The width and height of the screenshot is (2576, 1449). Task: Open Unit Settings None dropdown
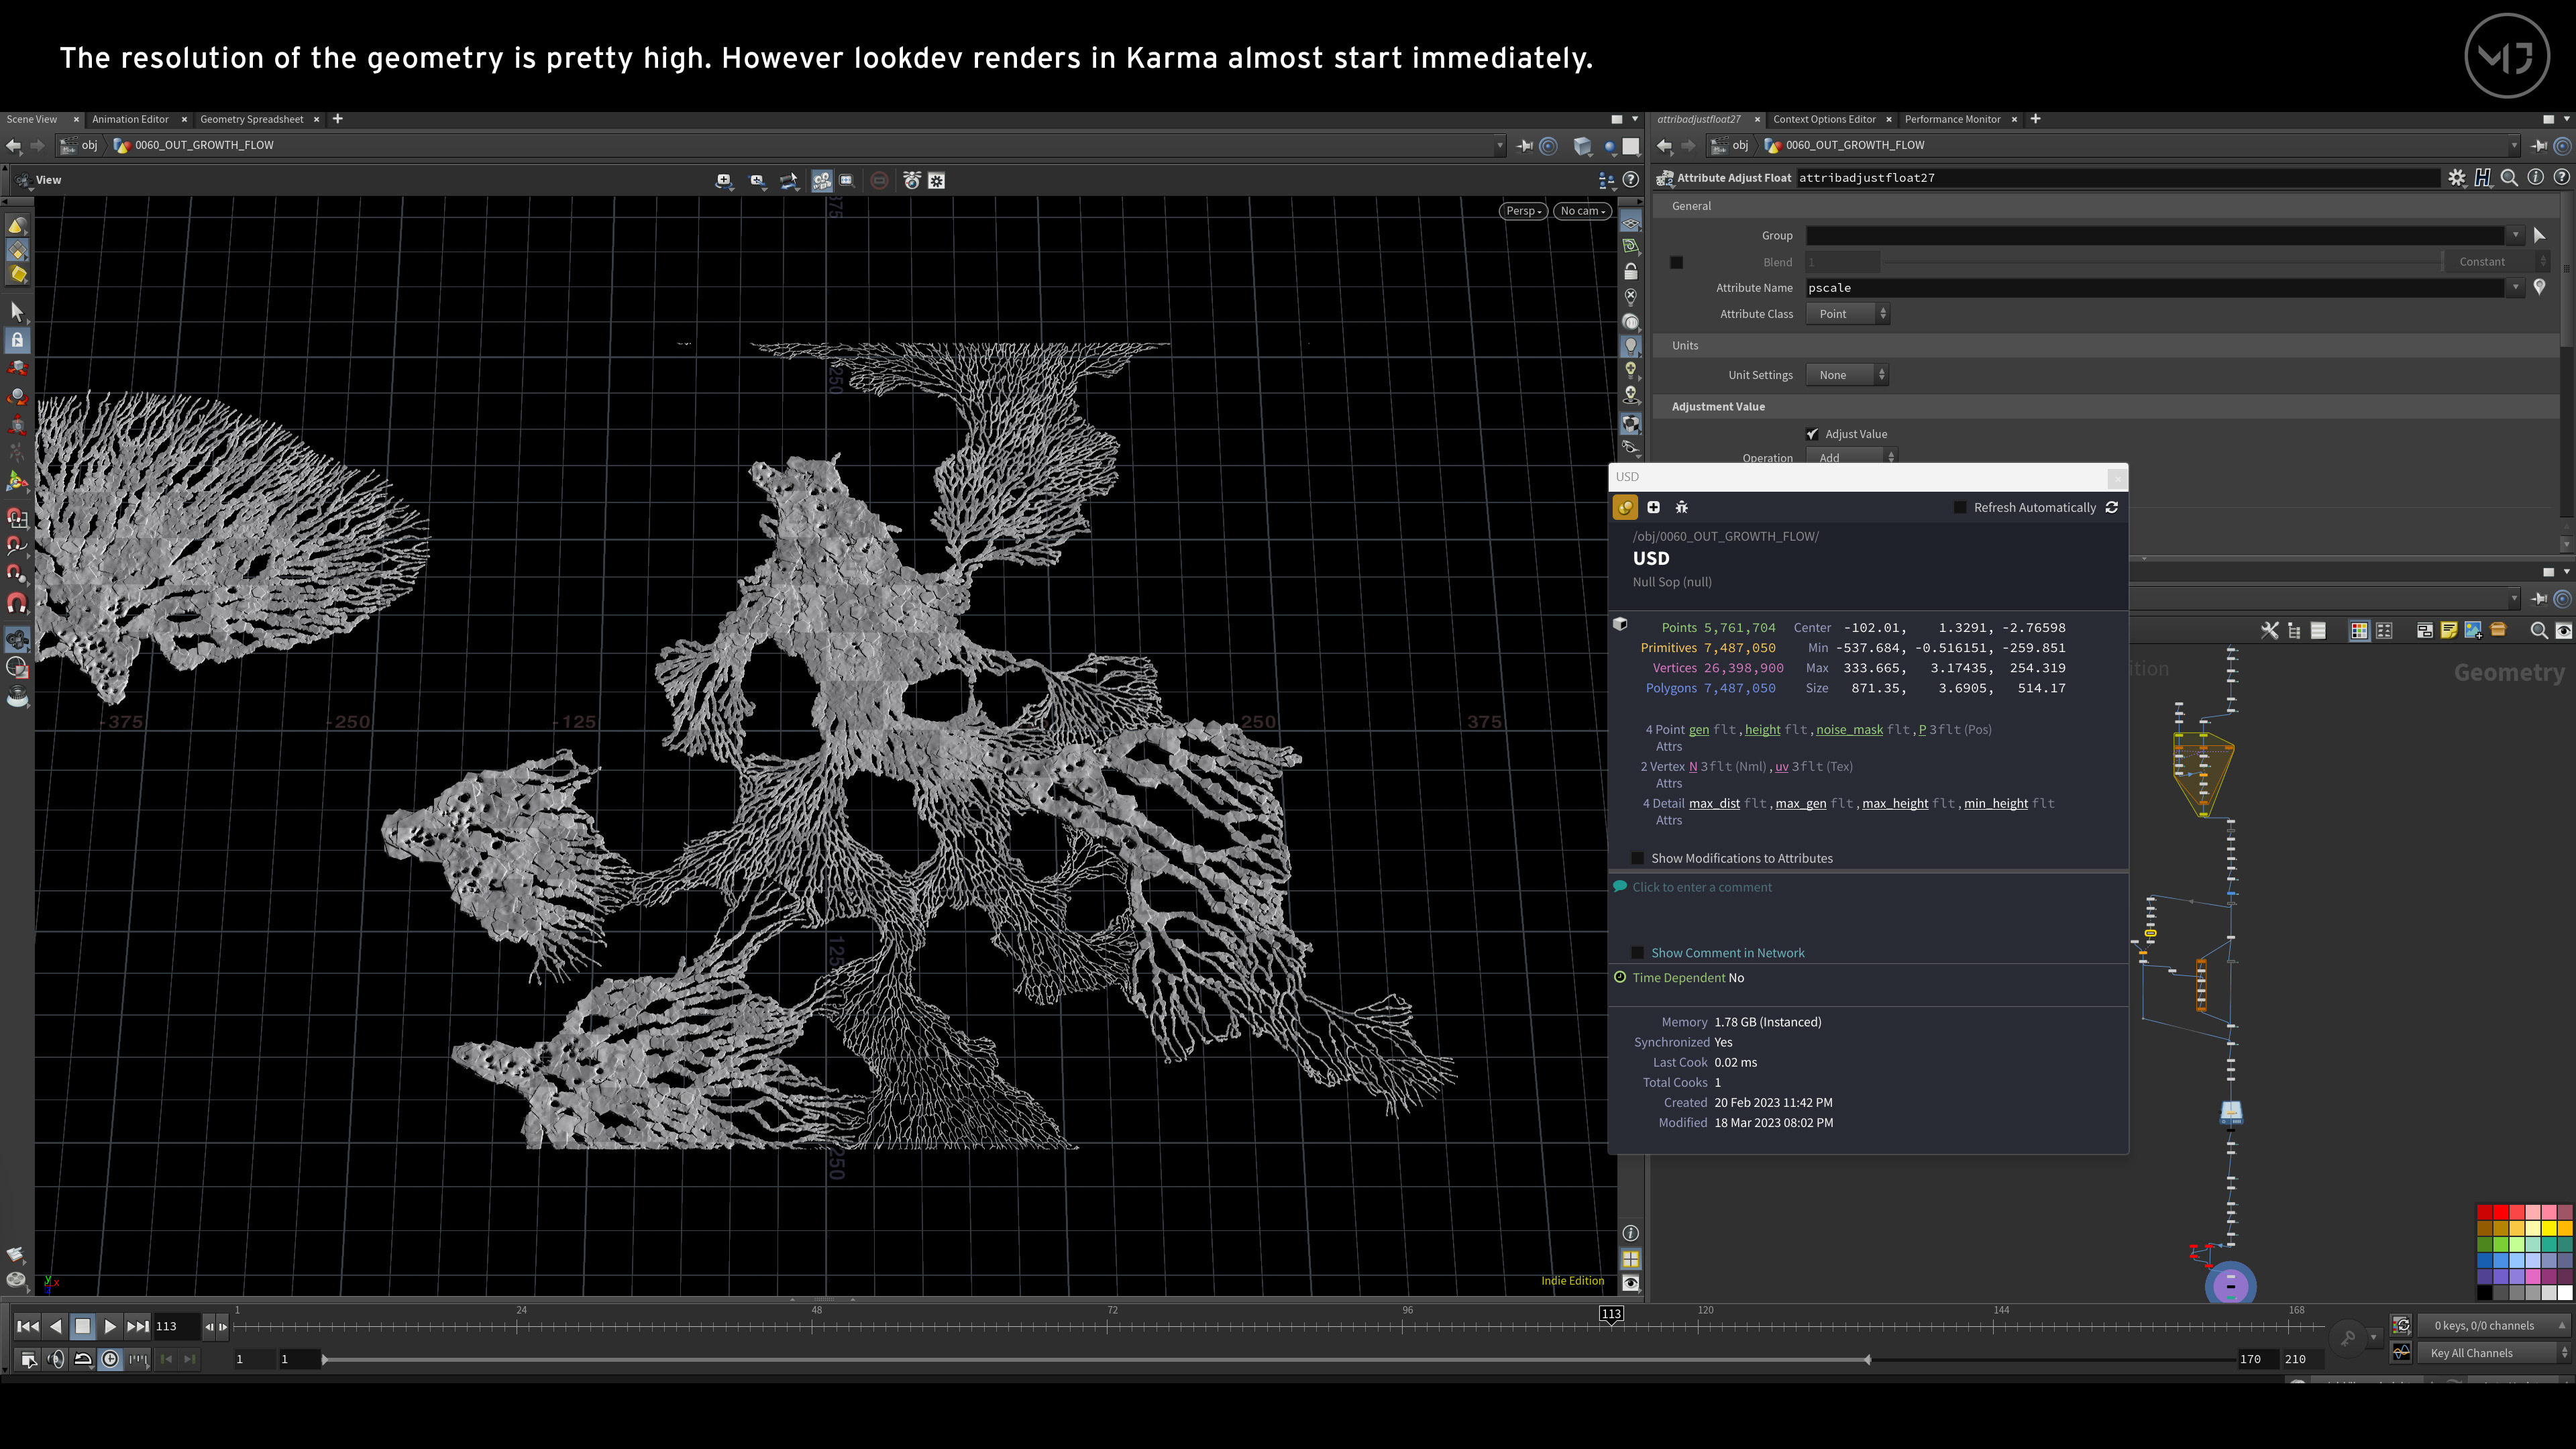point(1846,375)
